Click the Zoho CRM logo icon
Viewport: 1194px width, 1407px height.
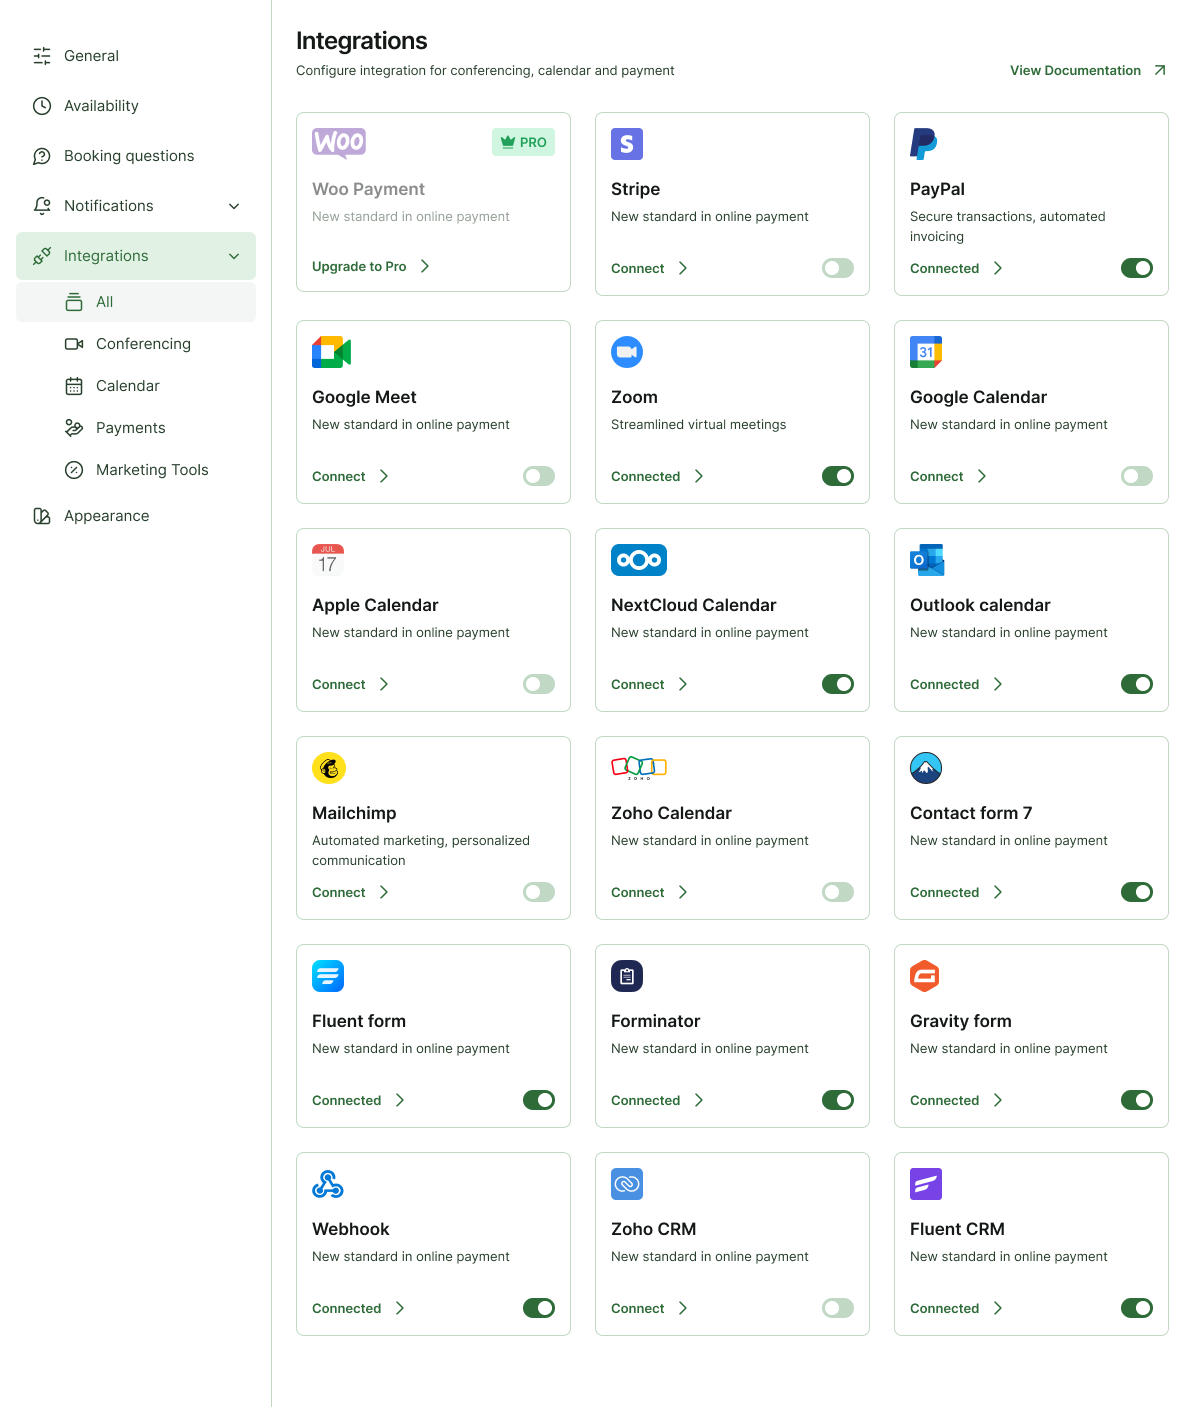coord(627,1184)
